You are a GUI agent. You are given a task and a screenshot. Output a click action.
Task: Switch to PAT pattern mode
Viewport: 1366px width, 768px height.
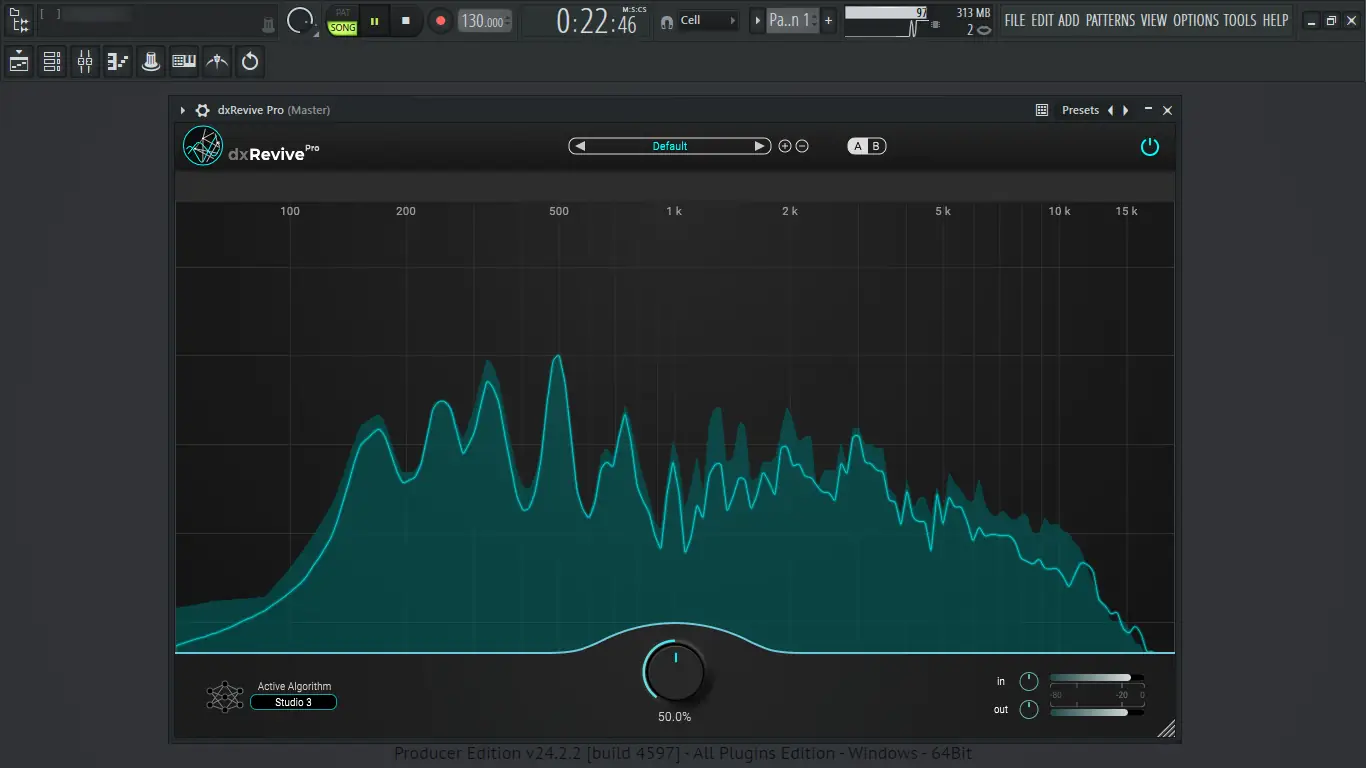coord(343,13)
